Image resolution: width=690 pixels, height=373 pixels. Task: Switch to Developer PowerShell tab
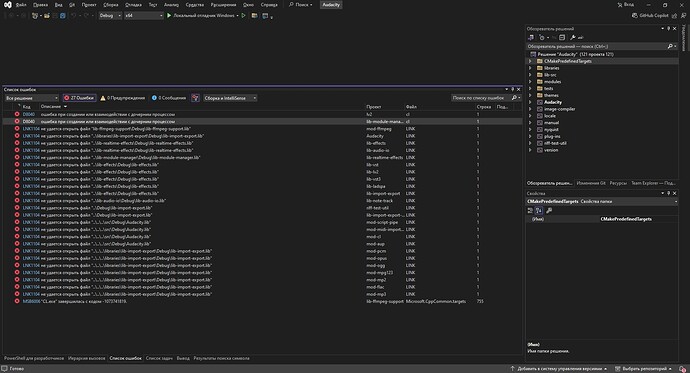point(34,358)
